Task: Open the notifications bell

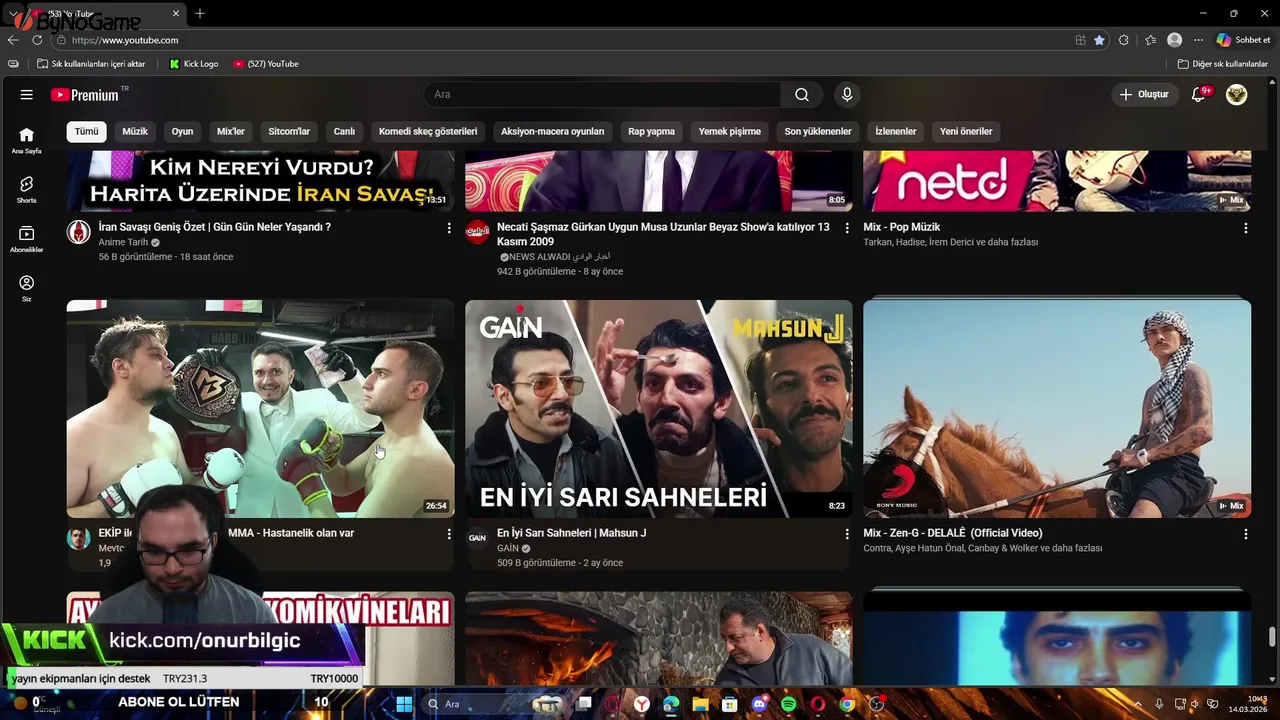Action: coord(1199,95)
